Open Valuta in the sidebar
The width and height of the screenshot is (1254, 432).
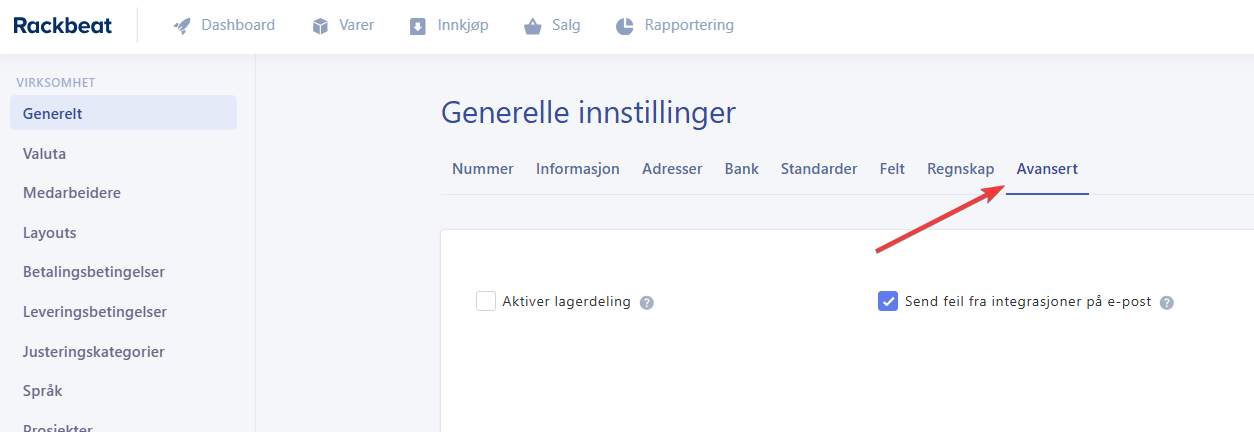[x=45, y=154]
